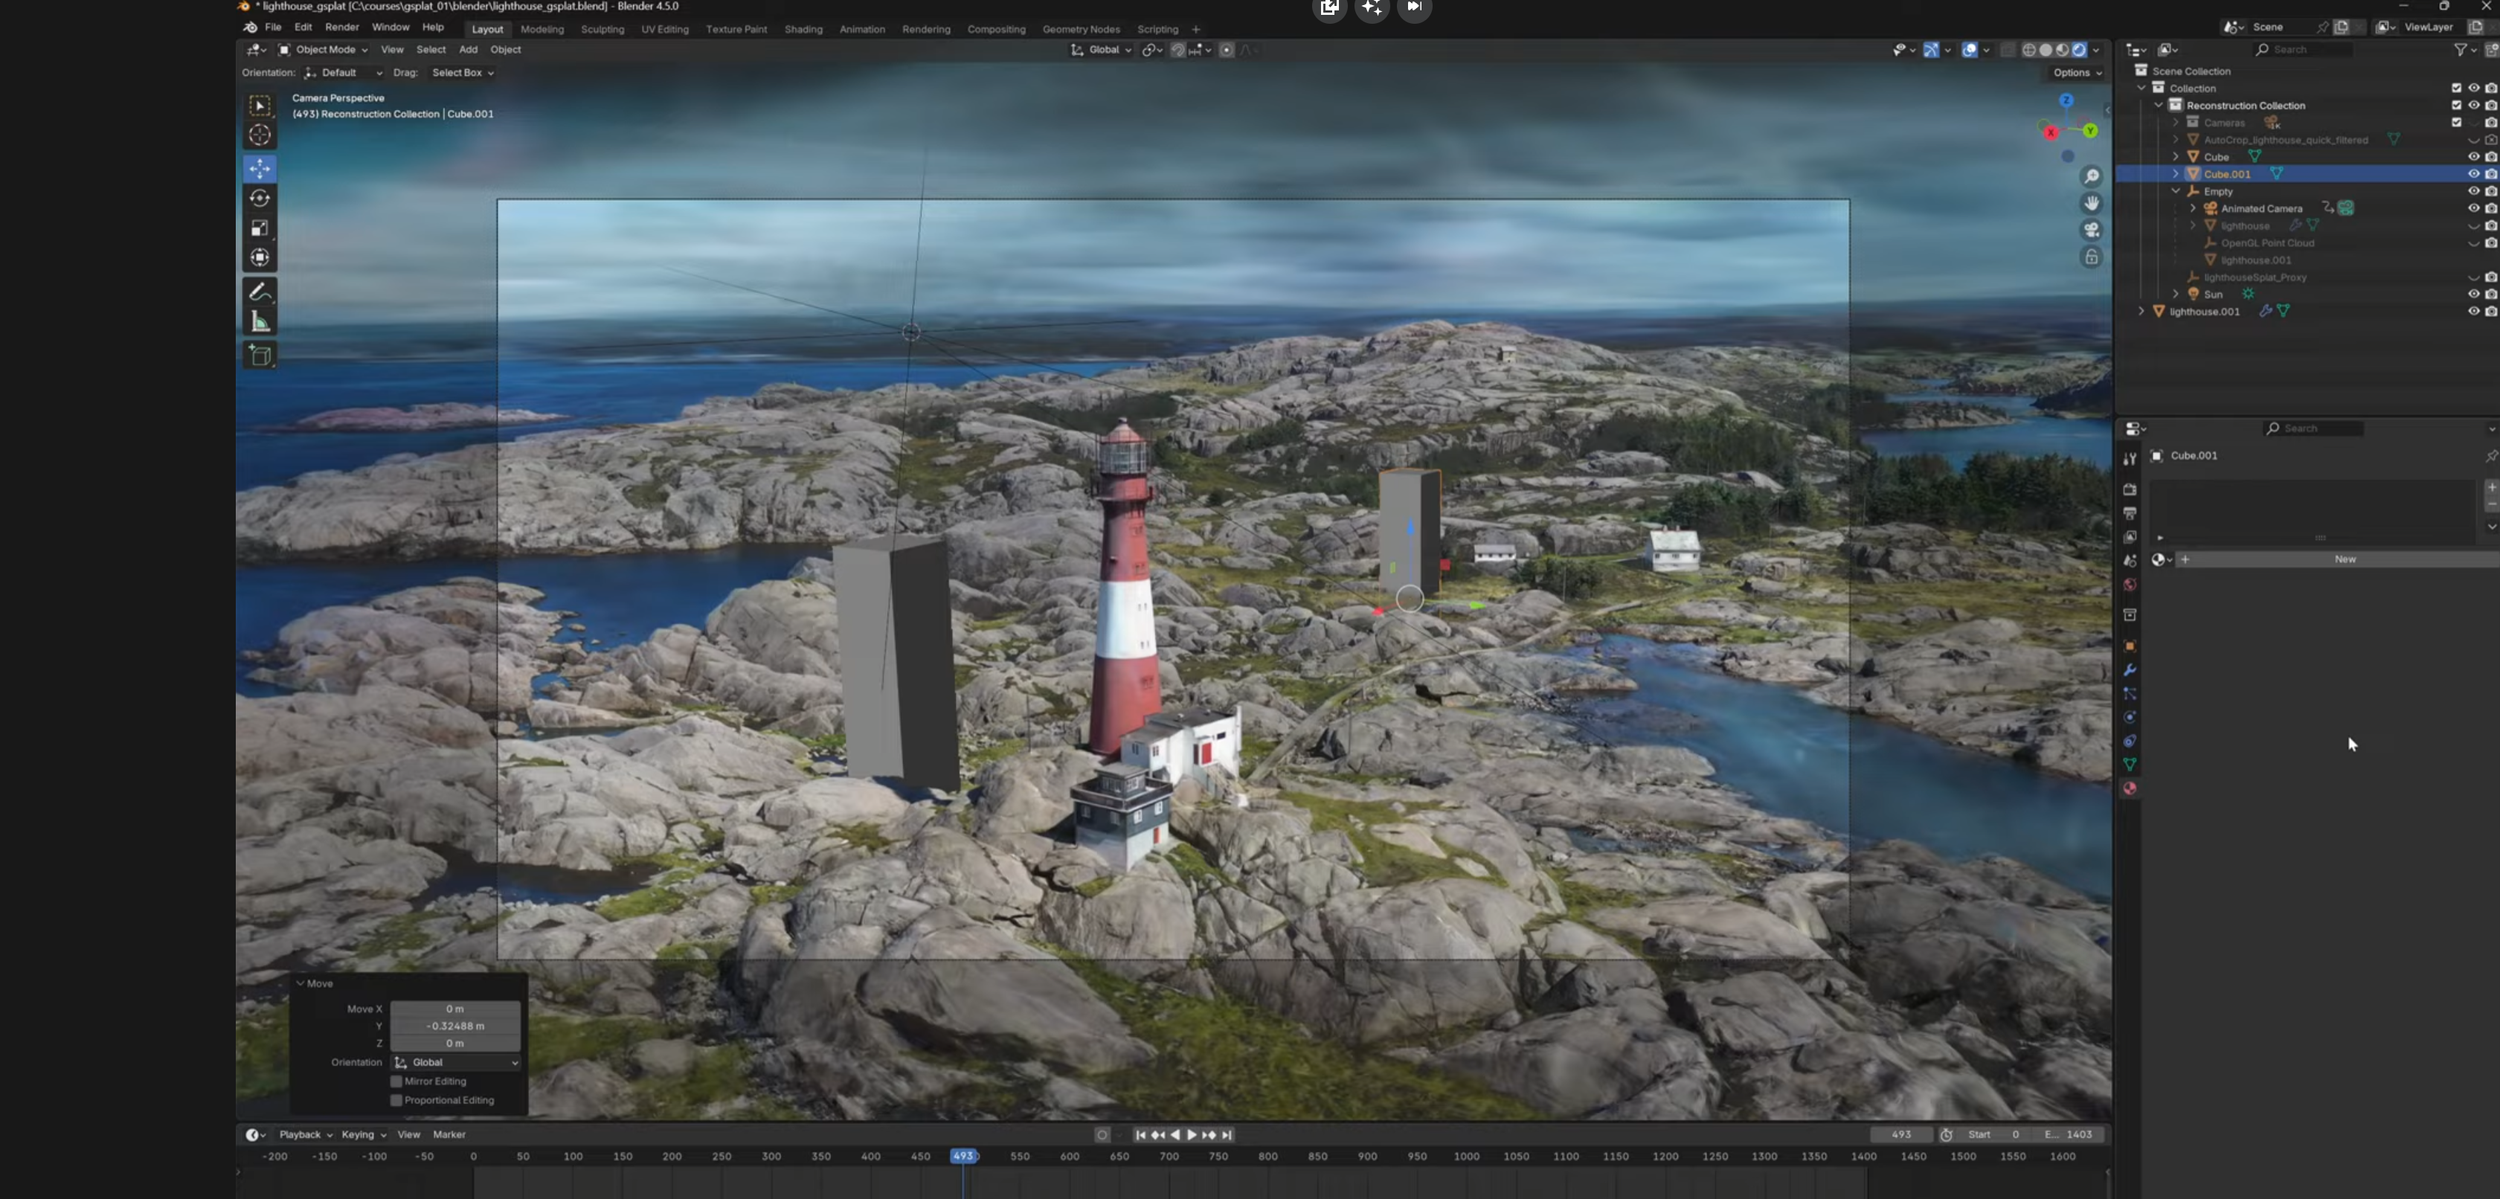Enable the Mirror Editing checkbox
Image resolution: width=2500 pixels, height=1199 pixels.
397,1081
